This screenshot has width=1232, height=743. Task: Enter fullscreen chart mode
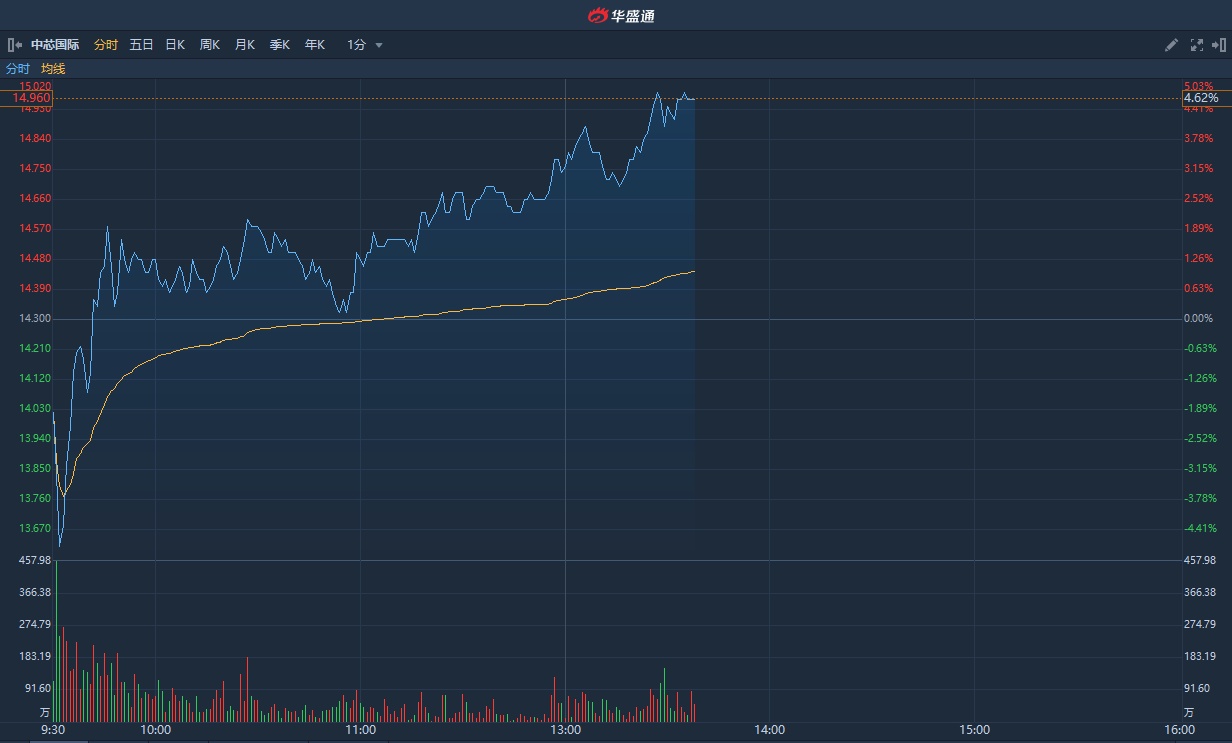pos(1196,45)
